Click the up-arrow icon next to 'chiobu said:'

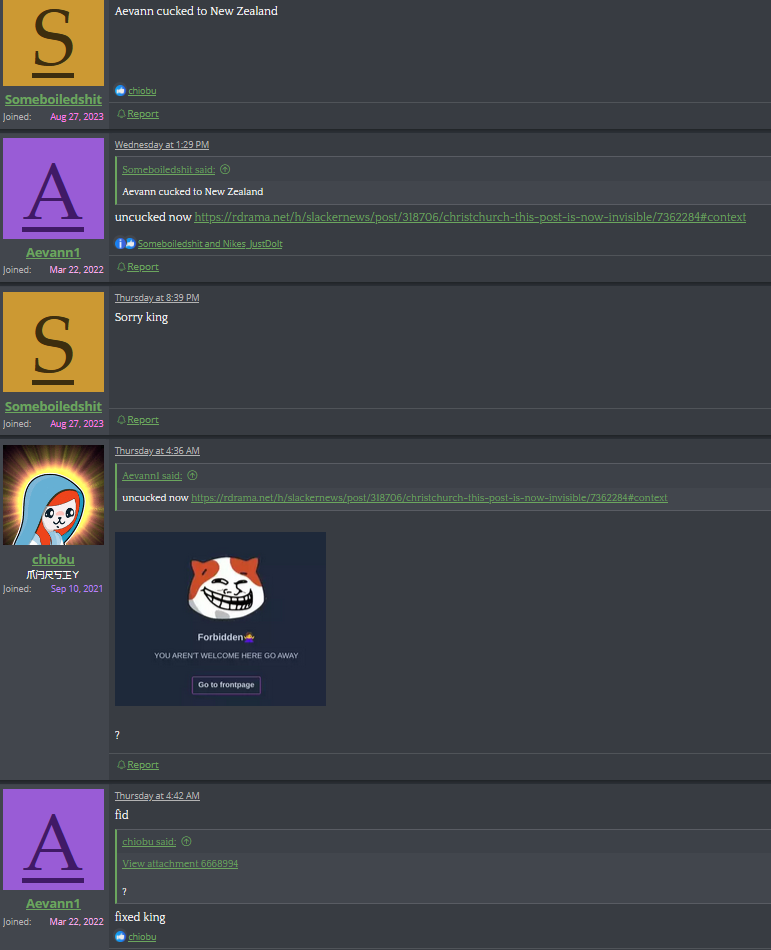(x=186, y=841)
